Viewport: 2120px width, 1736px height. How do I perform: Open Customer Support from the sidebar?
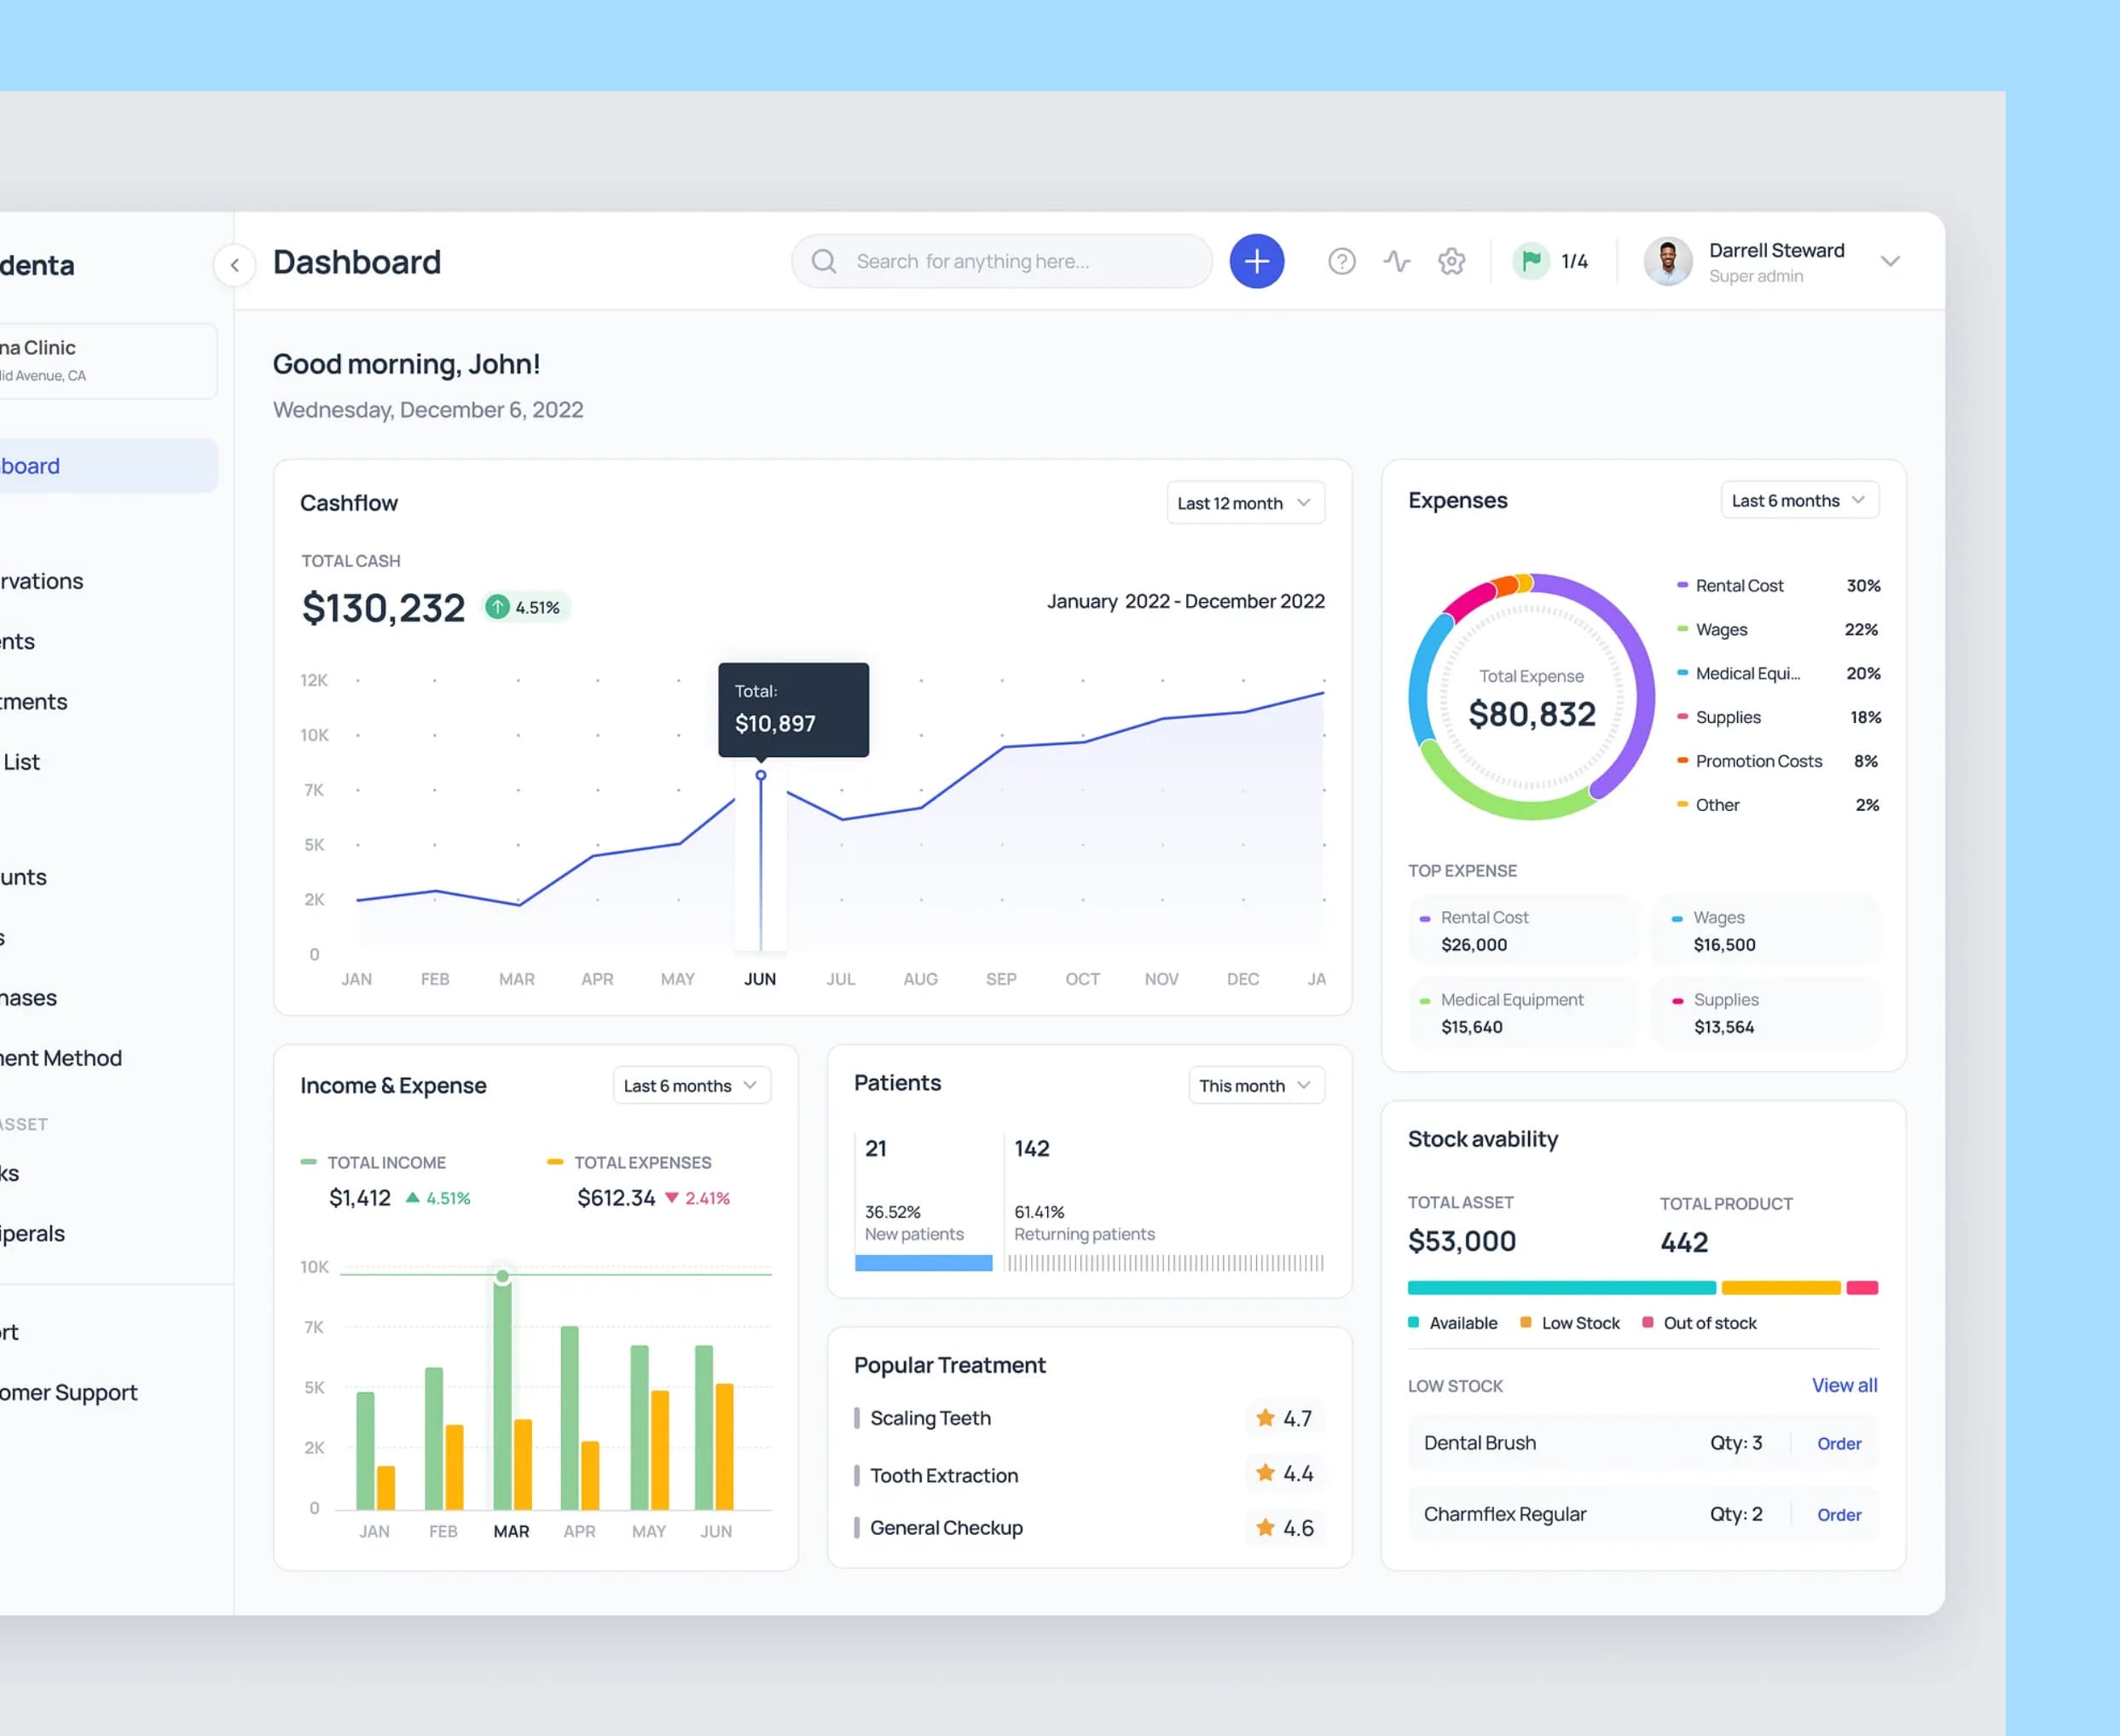[x=70, y=1392]
